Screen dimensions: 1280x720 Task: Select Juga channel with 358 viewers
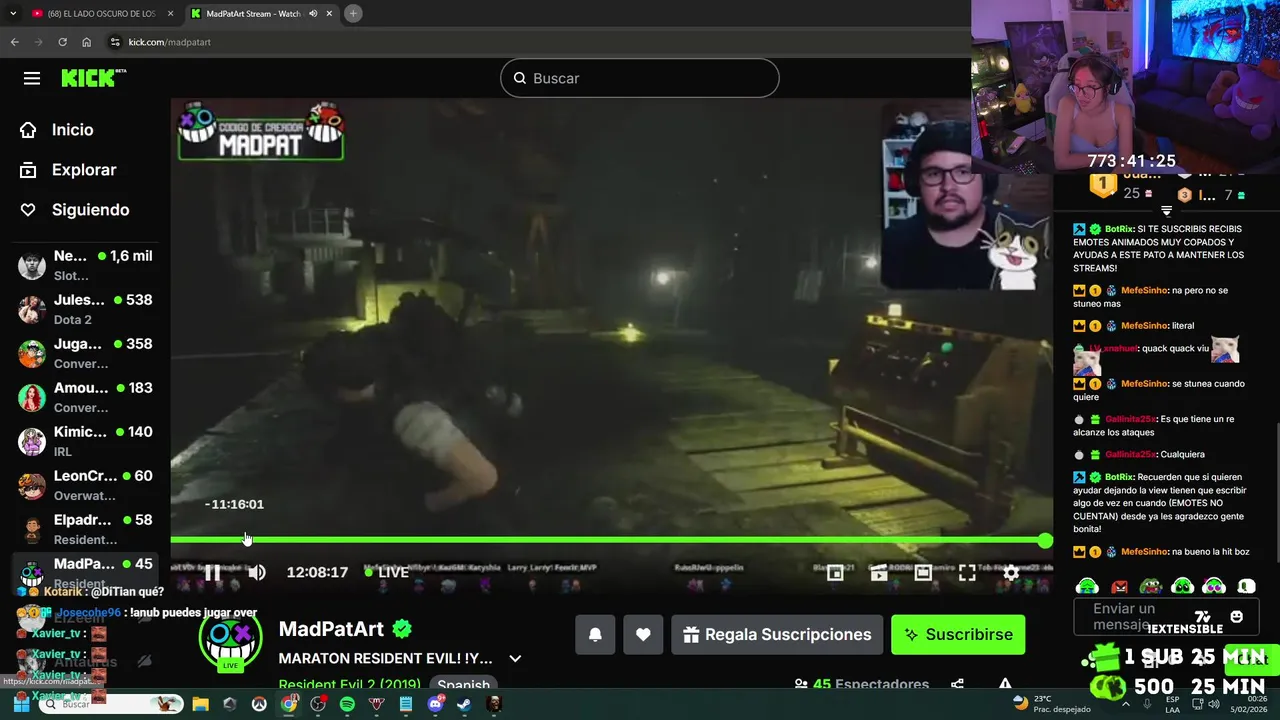(86, 353)
